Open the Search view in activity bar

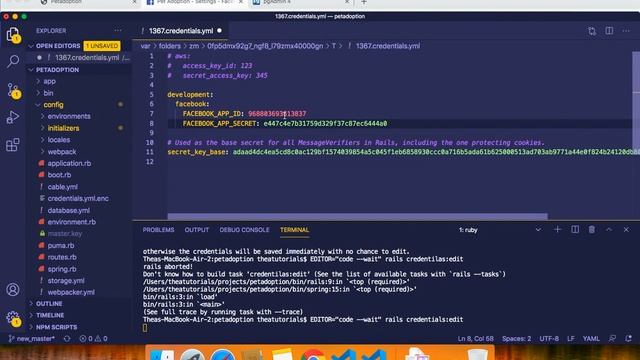[x=13, y=61]
